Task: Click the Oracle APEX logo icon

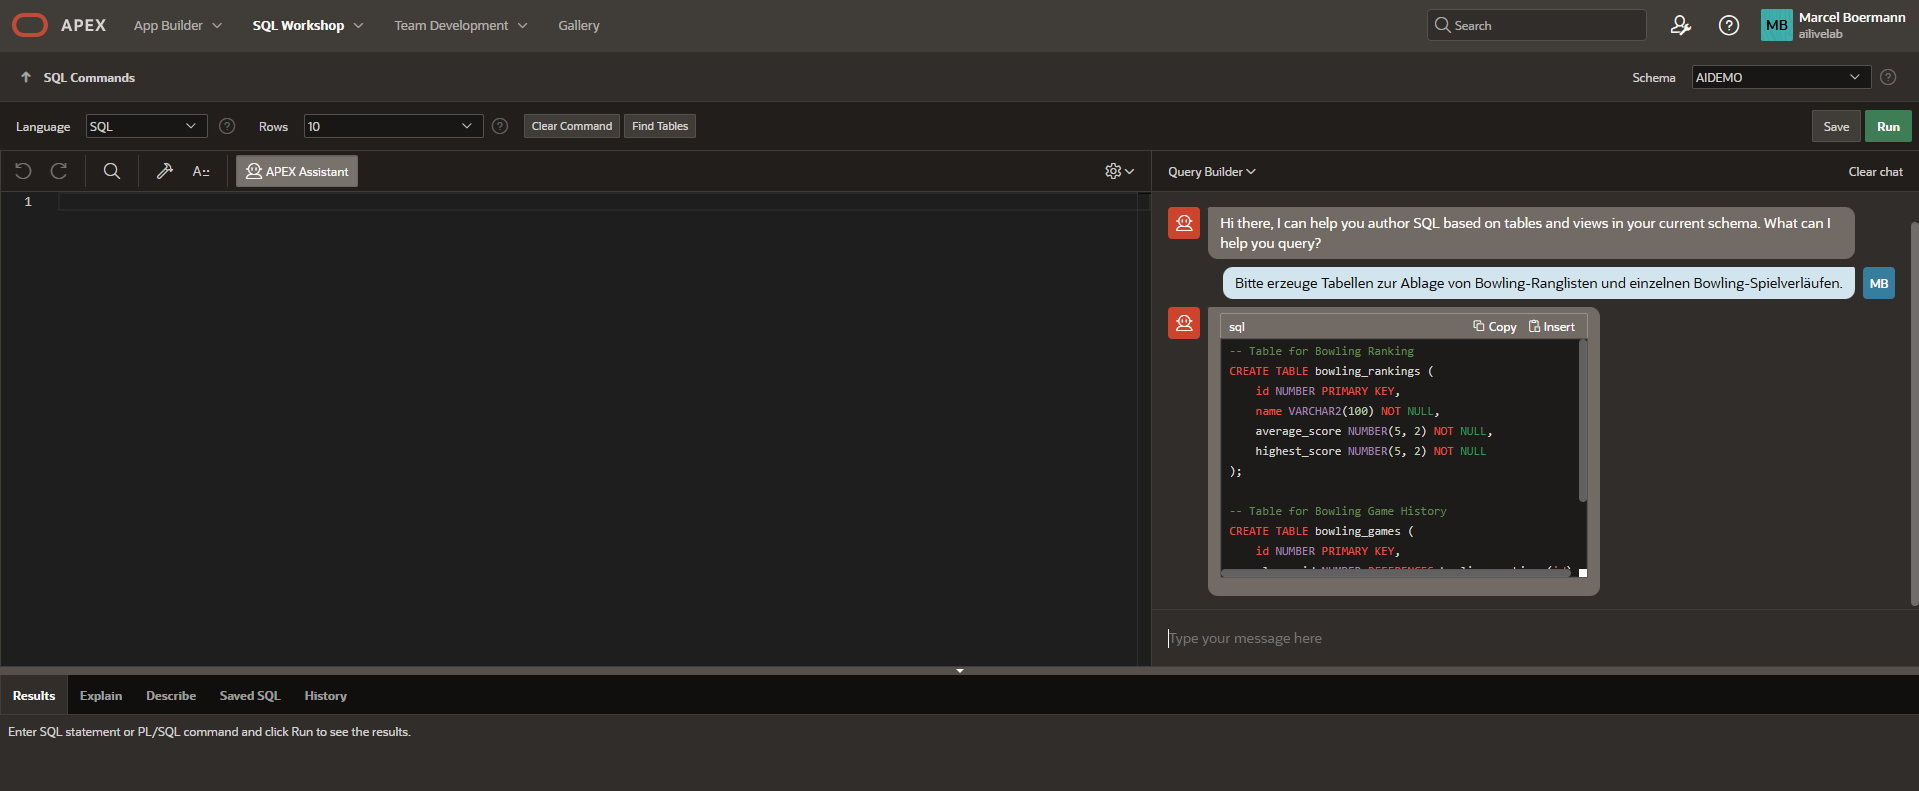Action: pyautogui.click(x=30, y=25)
